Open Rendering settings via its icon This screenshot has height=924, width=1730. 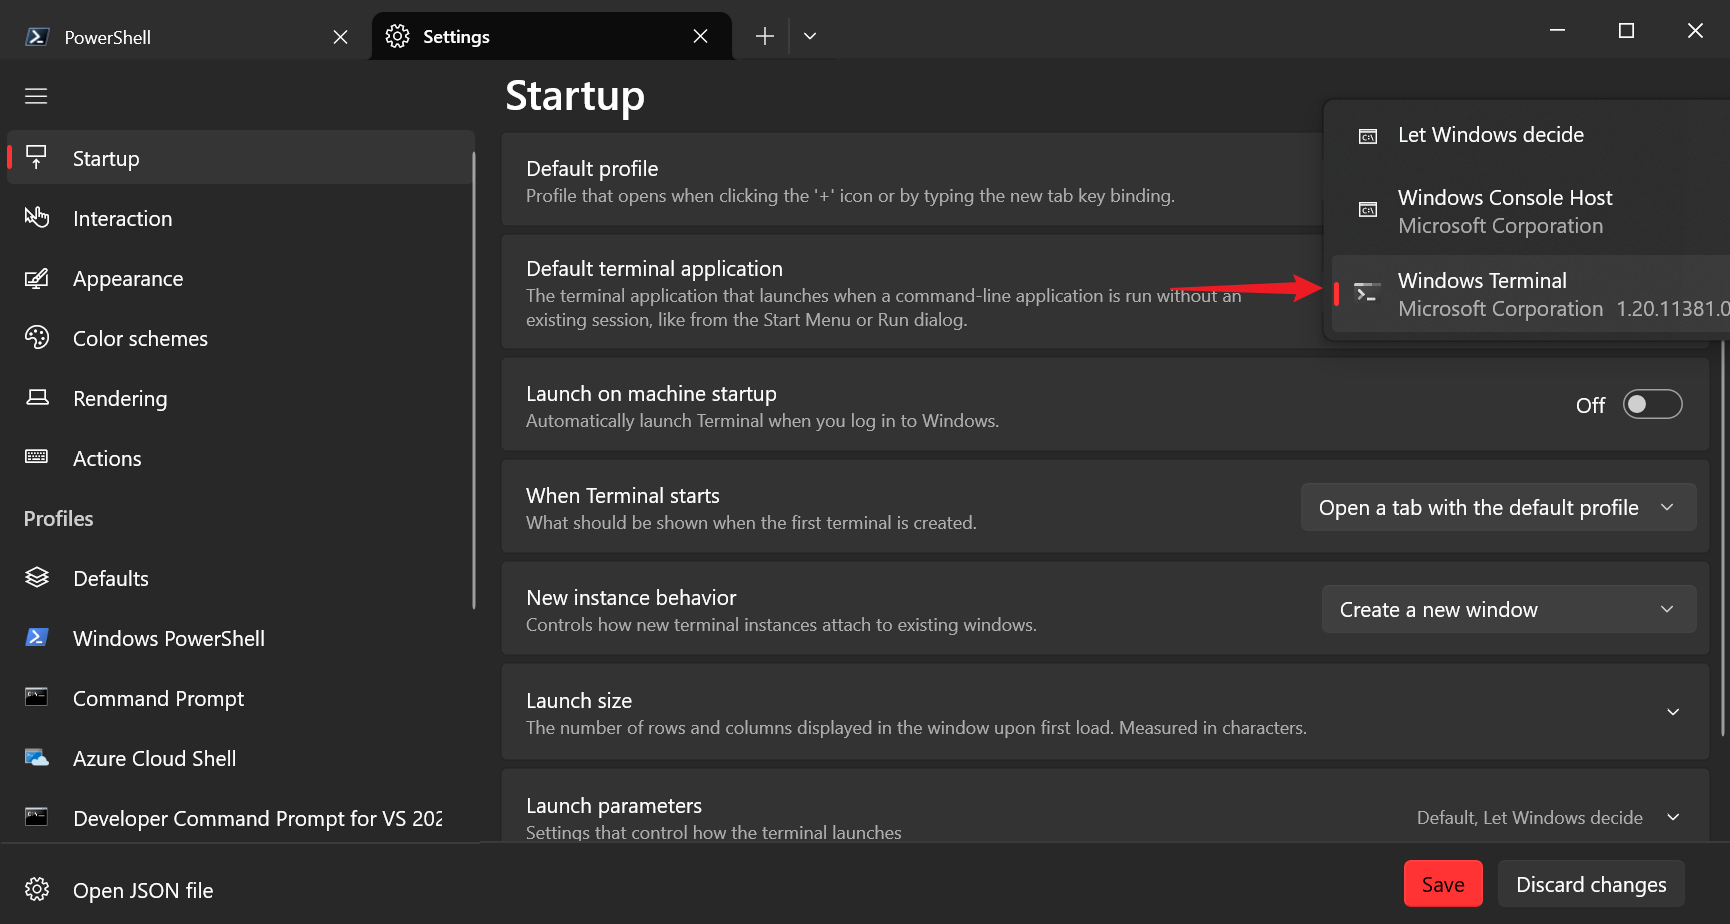coord(37,398)
